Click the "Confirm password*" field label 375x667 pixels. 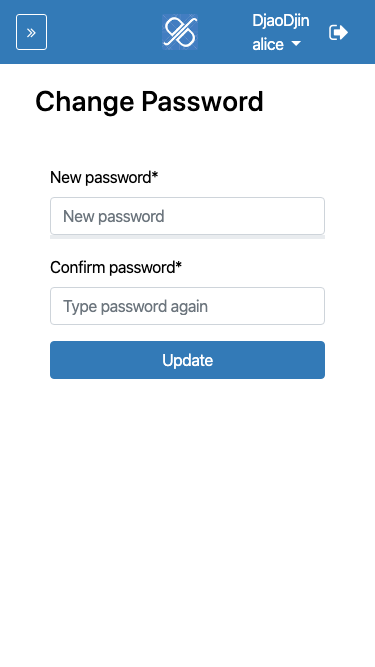coord(116,268)
